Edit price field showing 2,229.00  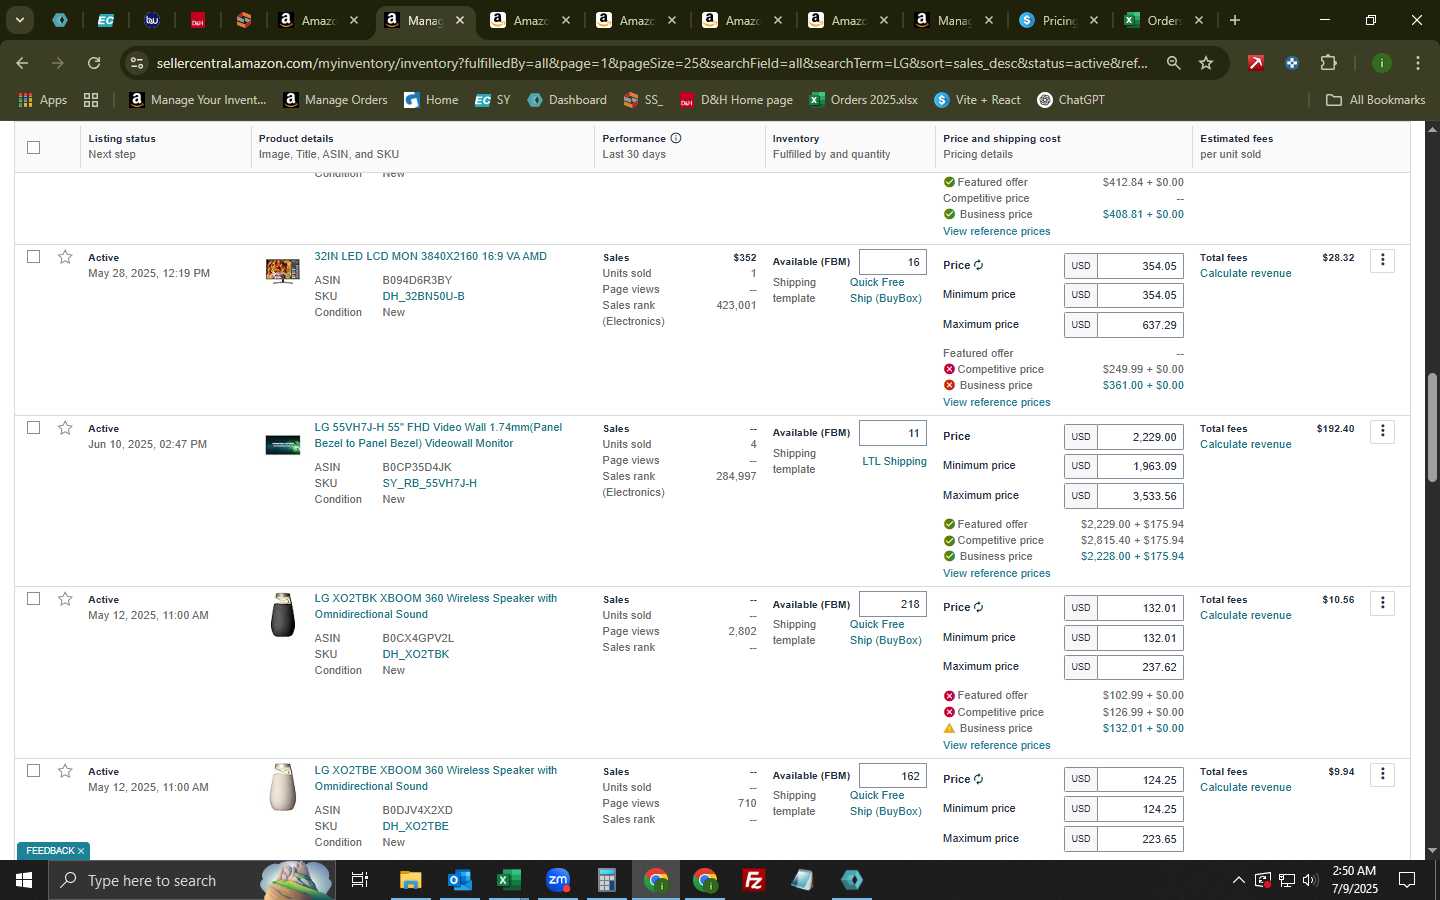pyautogui.click(x=1140, y=437)
